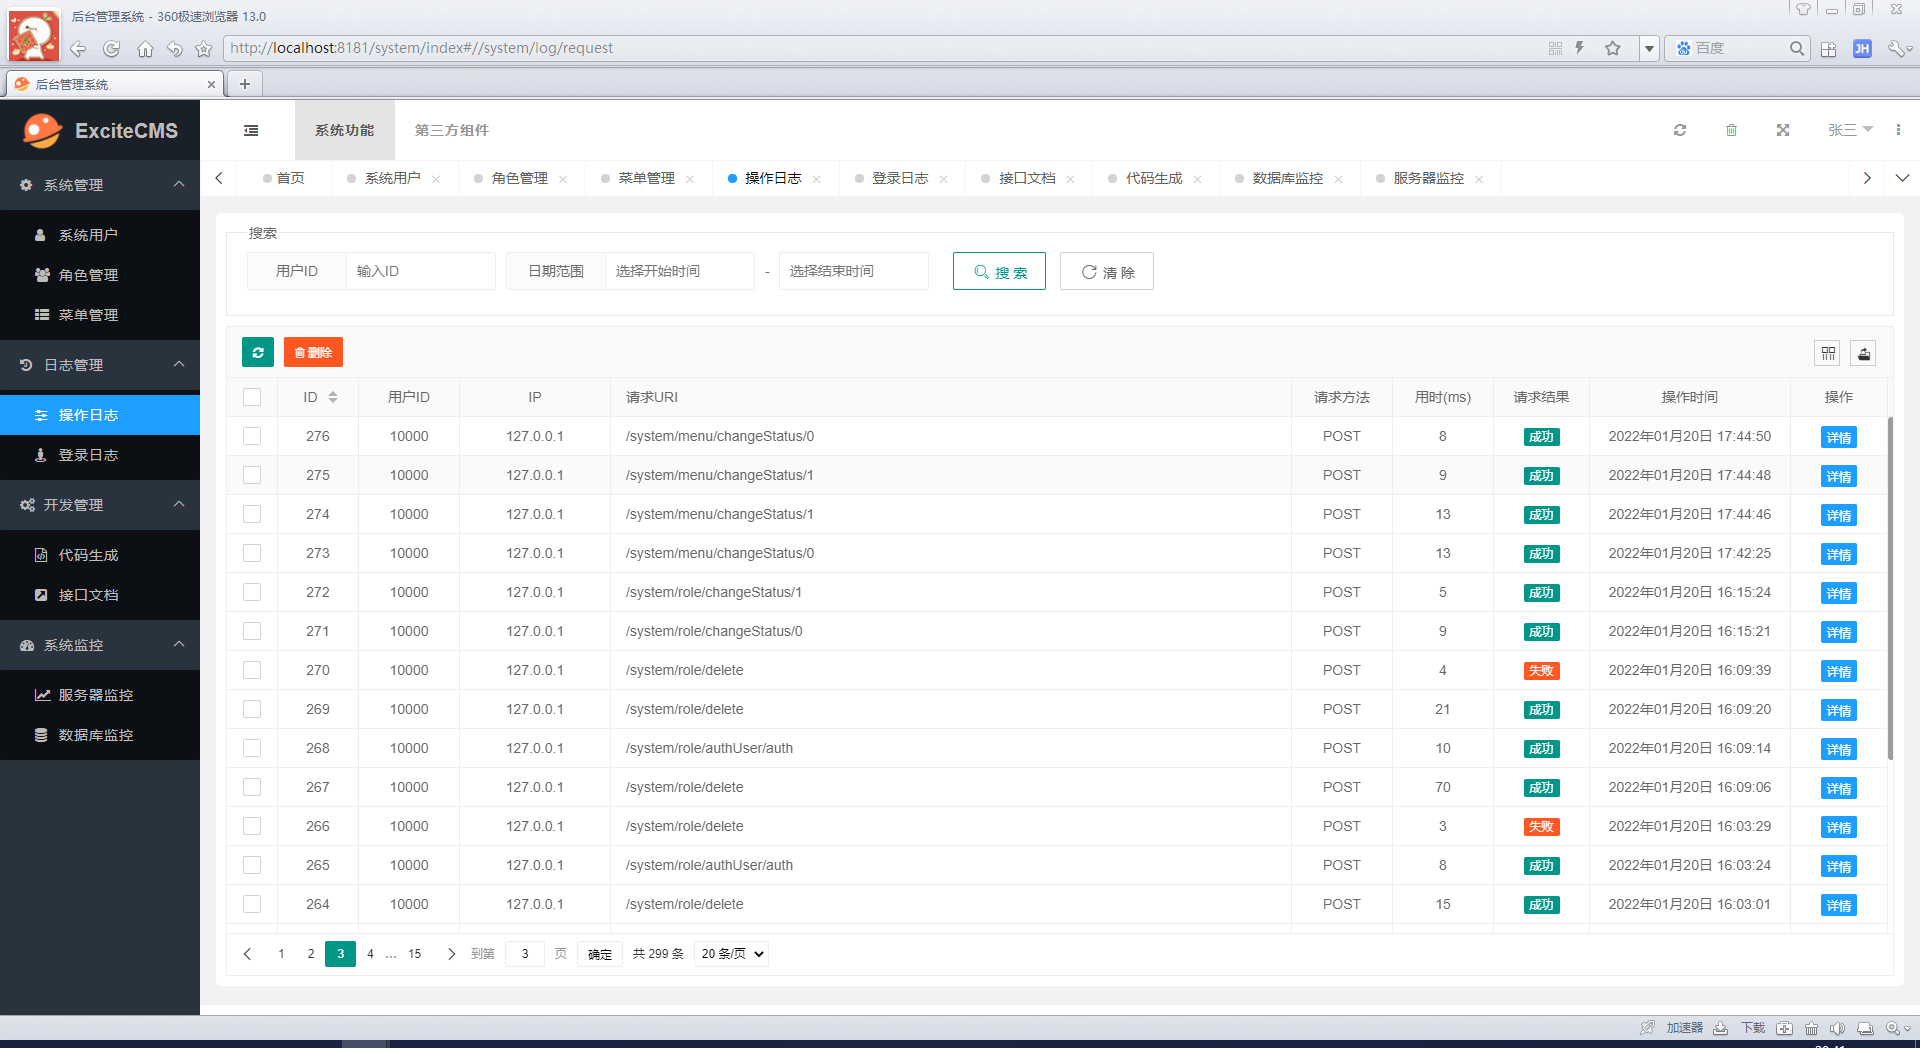Viewport: 1920px width, 1048px height.
Task: Click the 详情 button on row 275
Action: click(x=1838, y=476)
